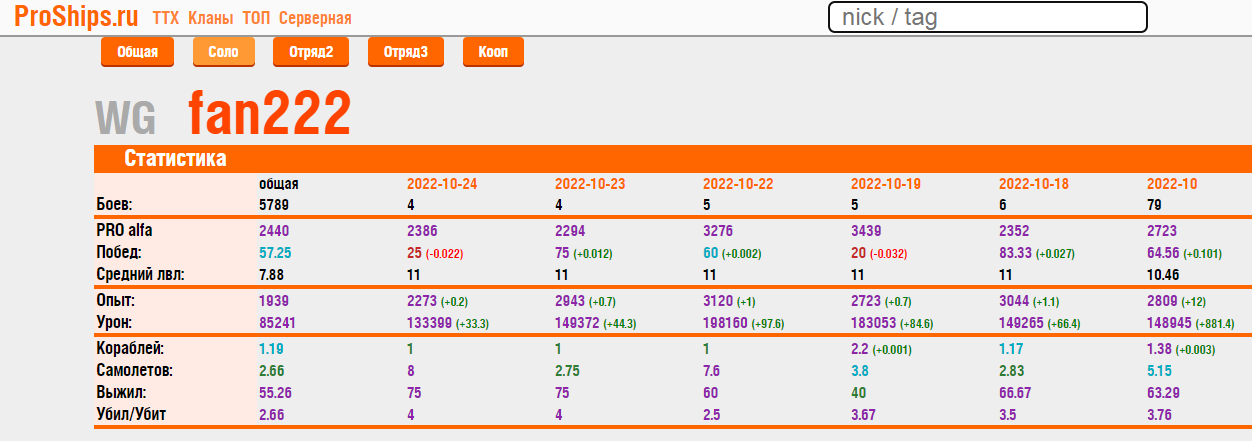The height and width of the screenshot is (441, 1252).
Task: Switch to Кооп battle statistics
Action: 493,52
